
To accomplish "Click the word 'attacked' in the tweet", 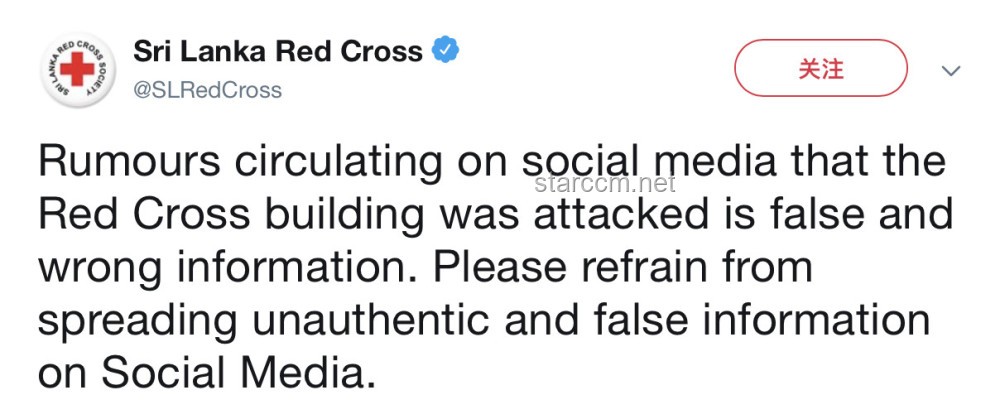I will (x=621, y=214).
